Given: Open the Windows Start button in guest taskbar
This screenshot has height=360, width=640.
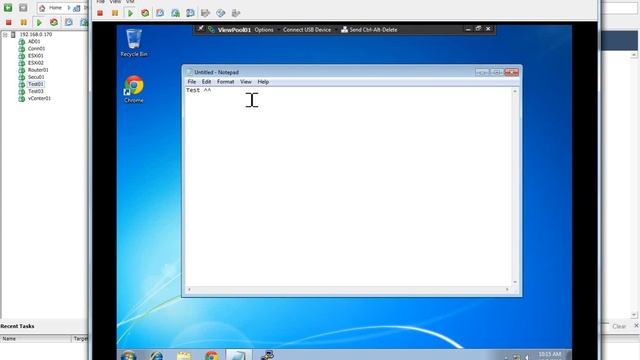Looking at the screenshot, I should click(x=128, y=356).
